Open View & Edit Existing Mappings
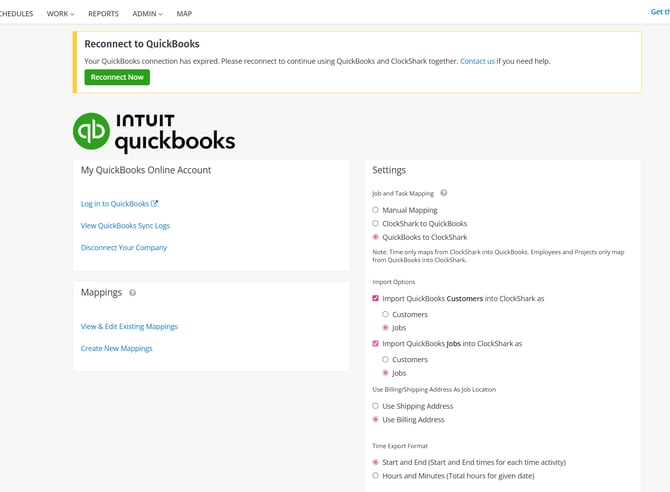 coord(129,327)
